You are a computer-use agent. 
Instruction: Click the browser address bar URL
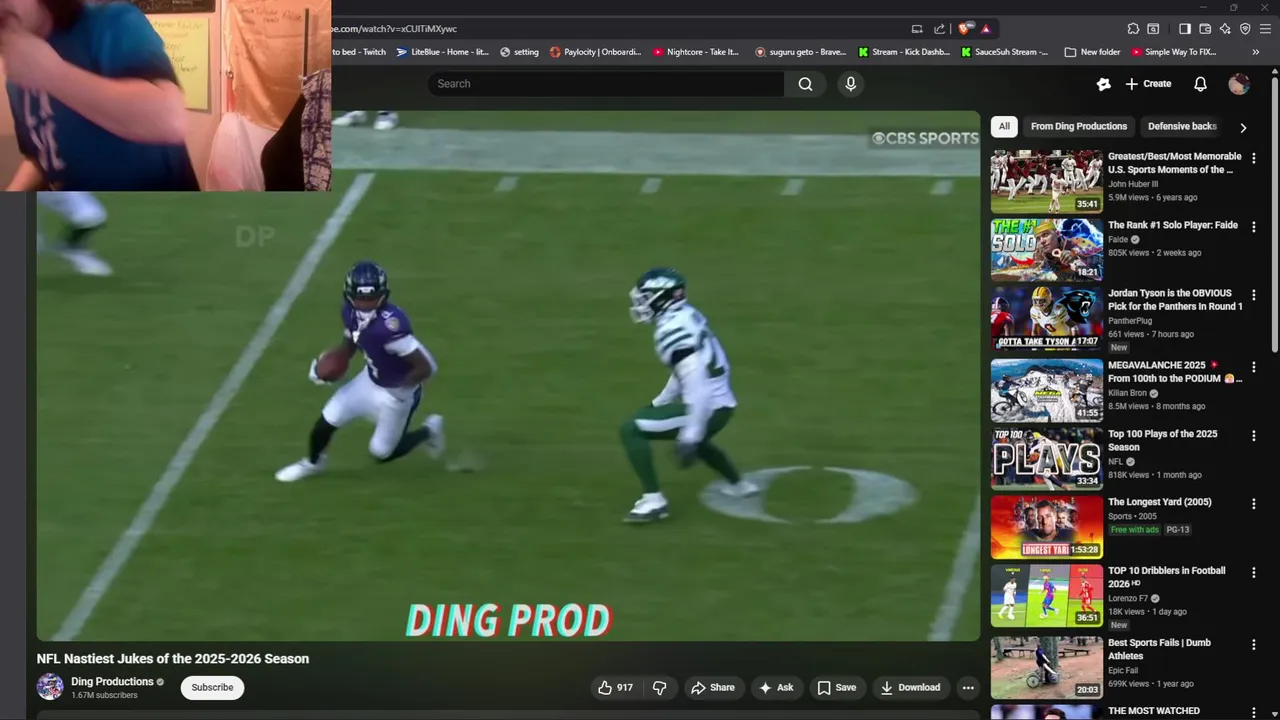click(x=394, y=29)
